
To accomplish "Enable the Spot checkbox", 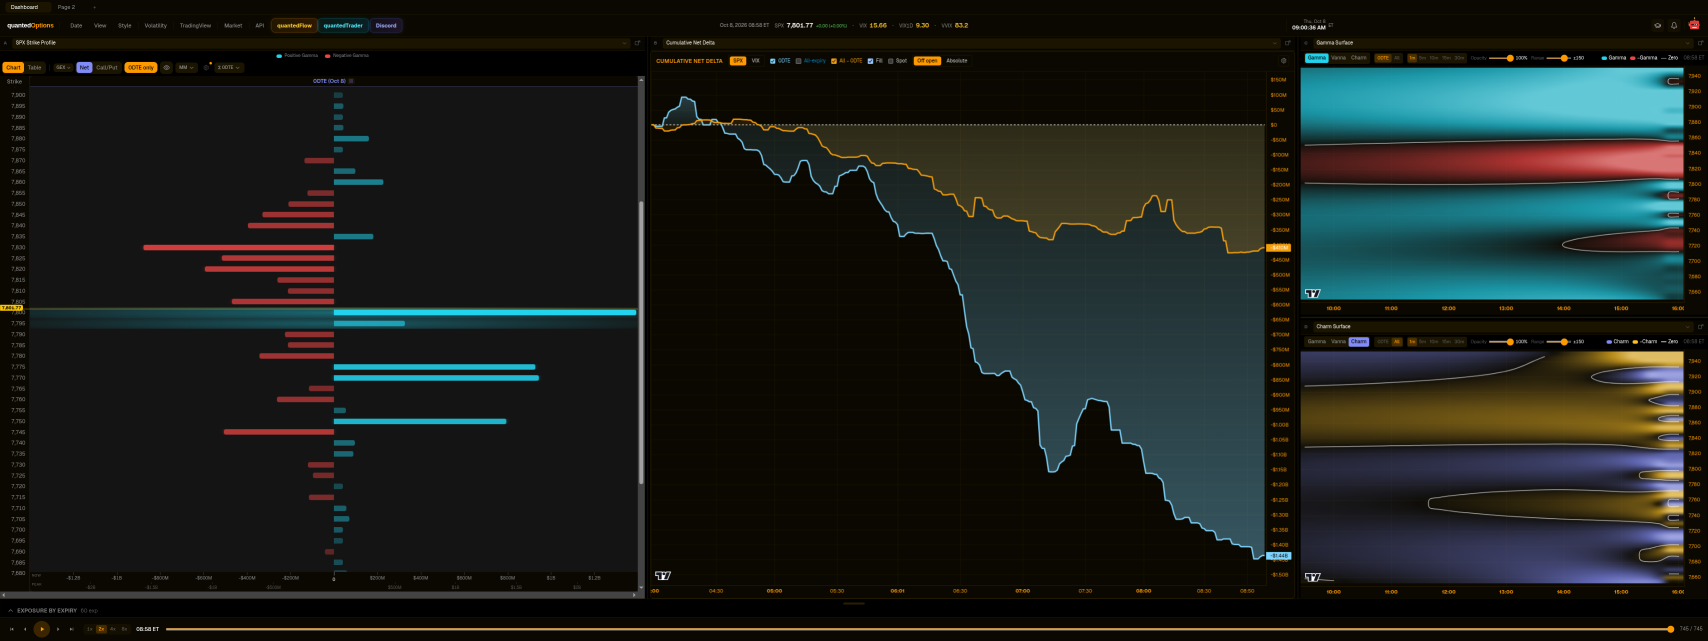I will click(x=891, y=61).
